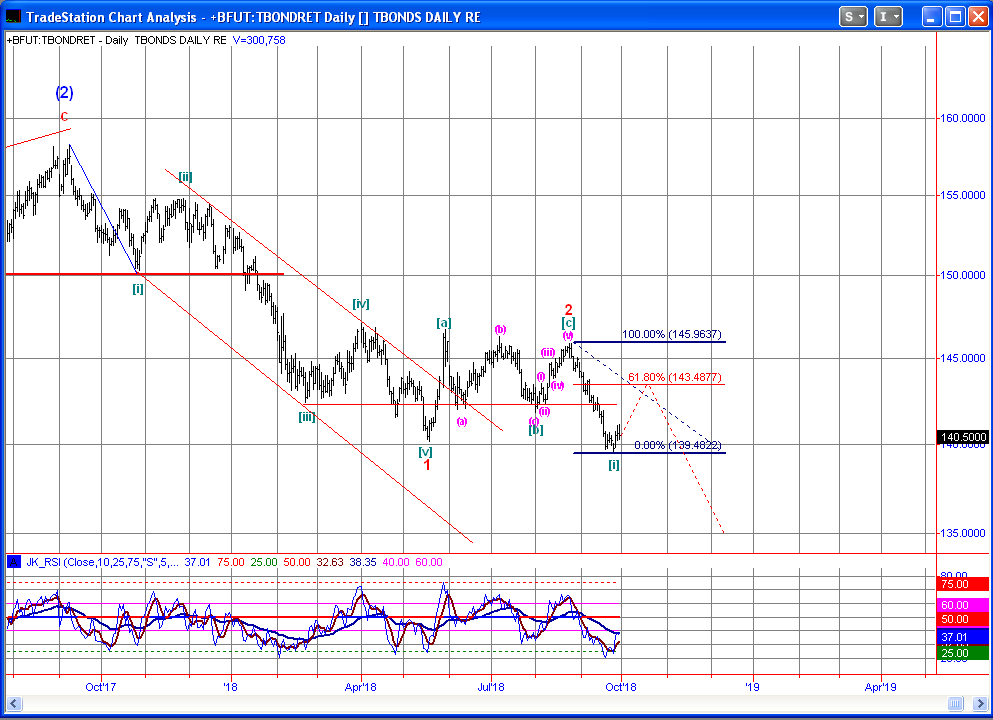Select the [i] label beneath the 0.00% retracement line
993x720 pixels.
(x=614, y=465)
